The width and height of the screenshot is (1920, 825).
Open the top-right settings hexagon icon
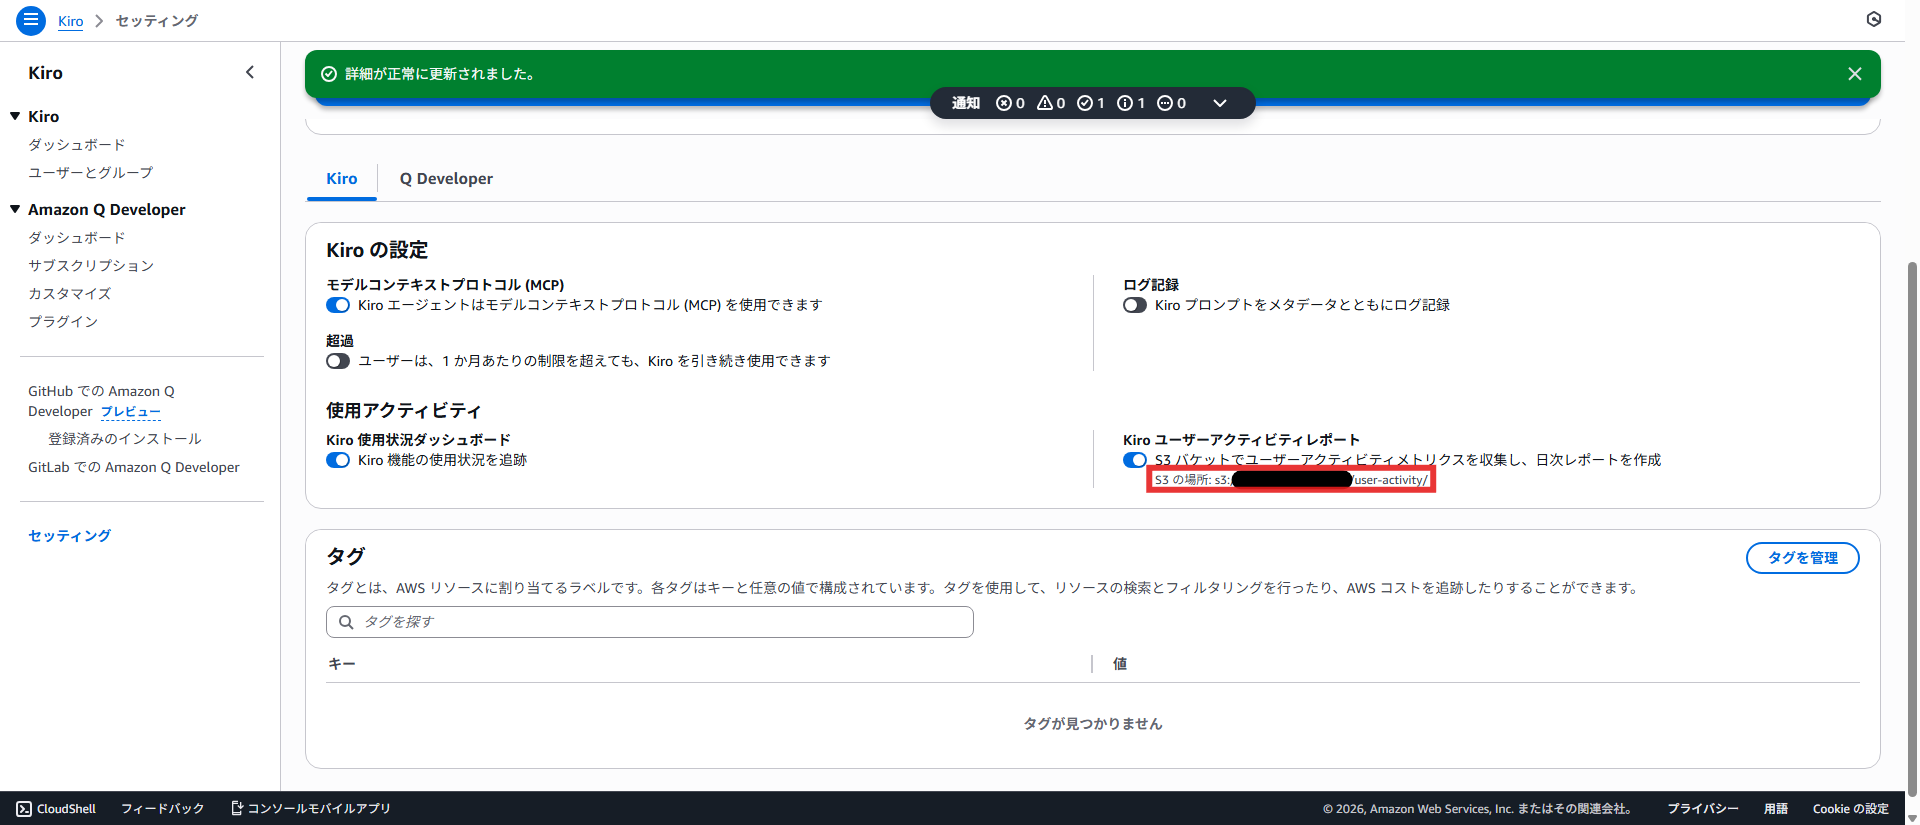(x=1874, y=19)
